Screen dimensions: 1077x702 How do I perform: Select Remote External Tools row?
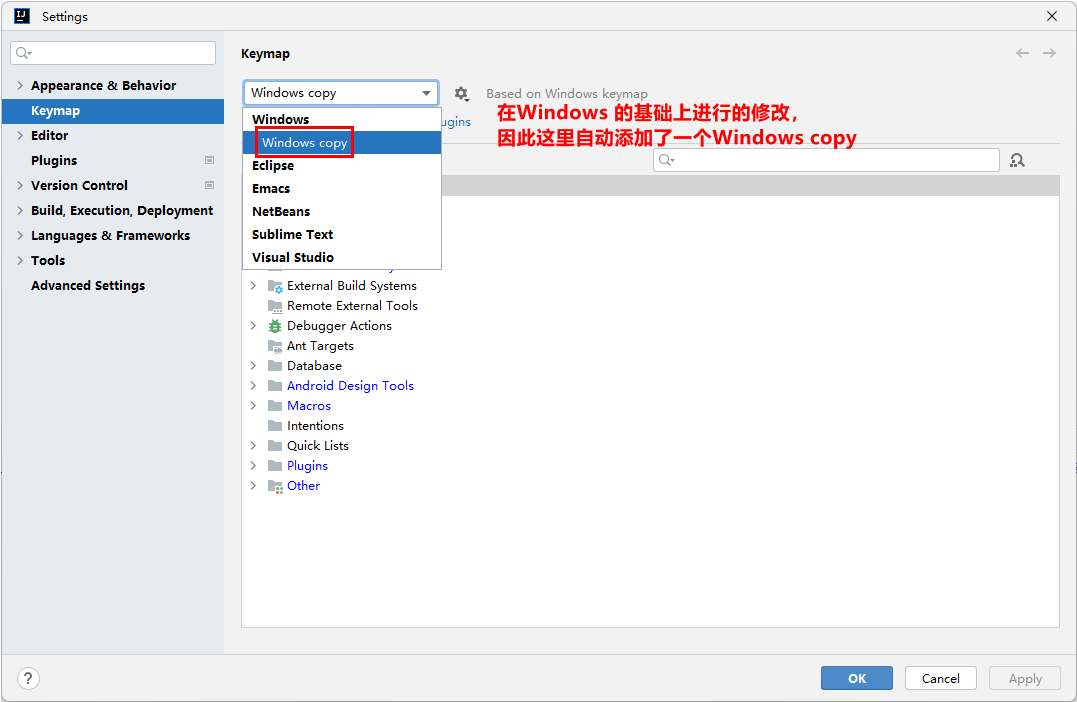(650, 306)
